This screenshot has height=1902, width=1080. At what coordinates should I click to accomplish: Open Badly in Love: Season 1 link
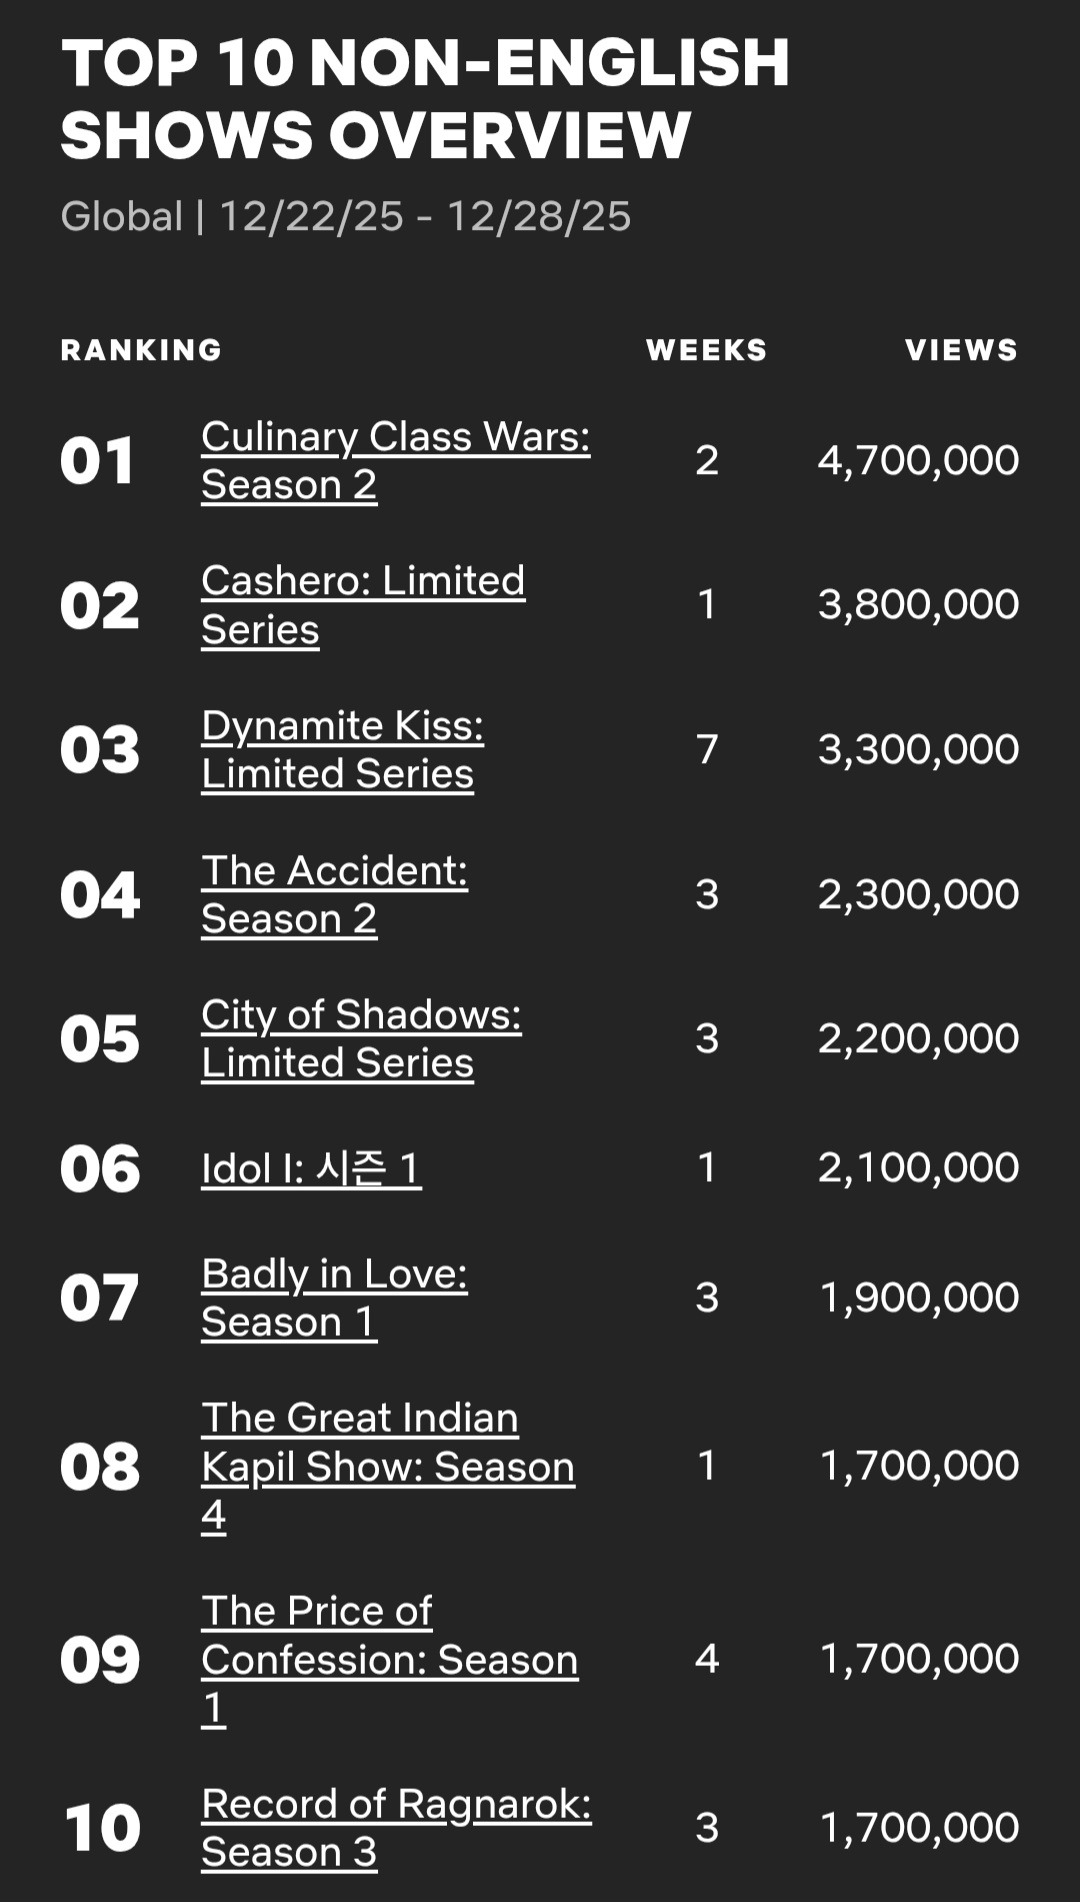pos(334,1297)
